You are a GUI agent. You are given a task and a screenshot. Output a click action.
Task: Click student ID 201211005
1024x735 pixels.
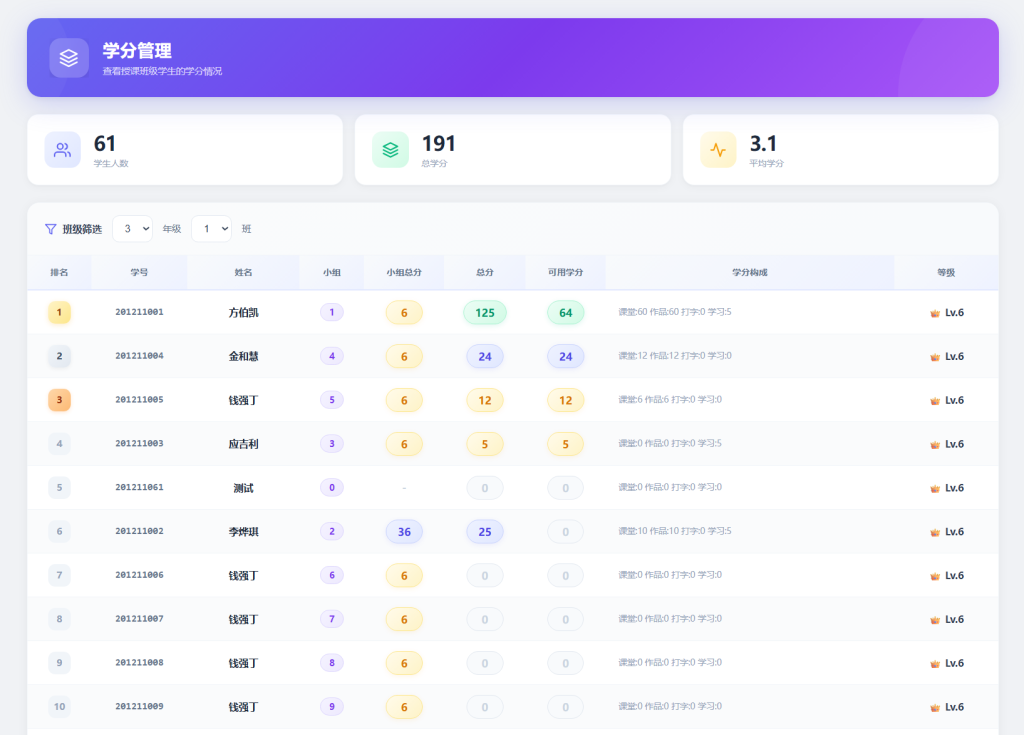click(139, 400)
